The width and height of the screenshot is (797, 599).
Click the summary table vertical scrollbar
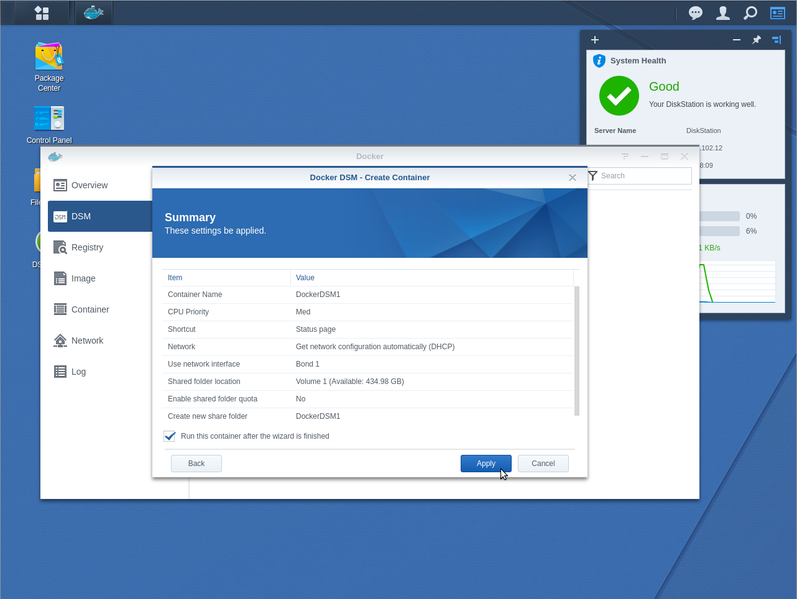[576, 351]
